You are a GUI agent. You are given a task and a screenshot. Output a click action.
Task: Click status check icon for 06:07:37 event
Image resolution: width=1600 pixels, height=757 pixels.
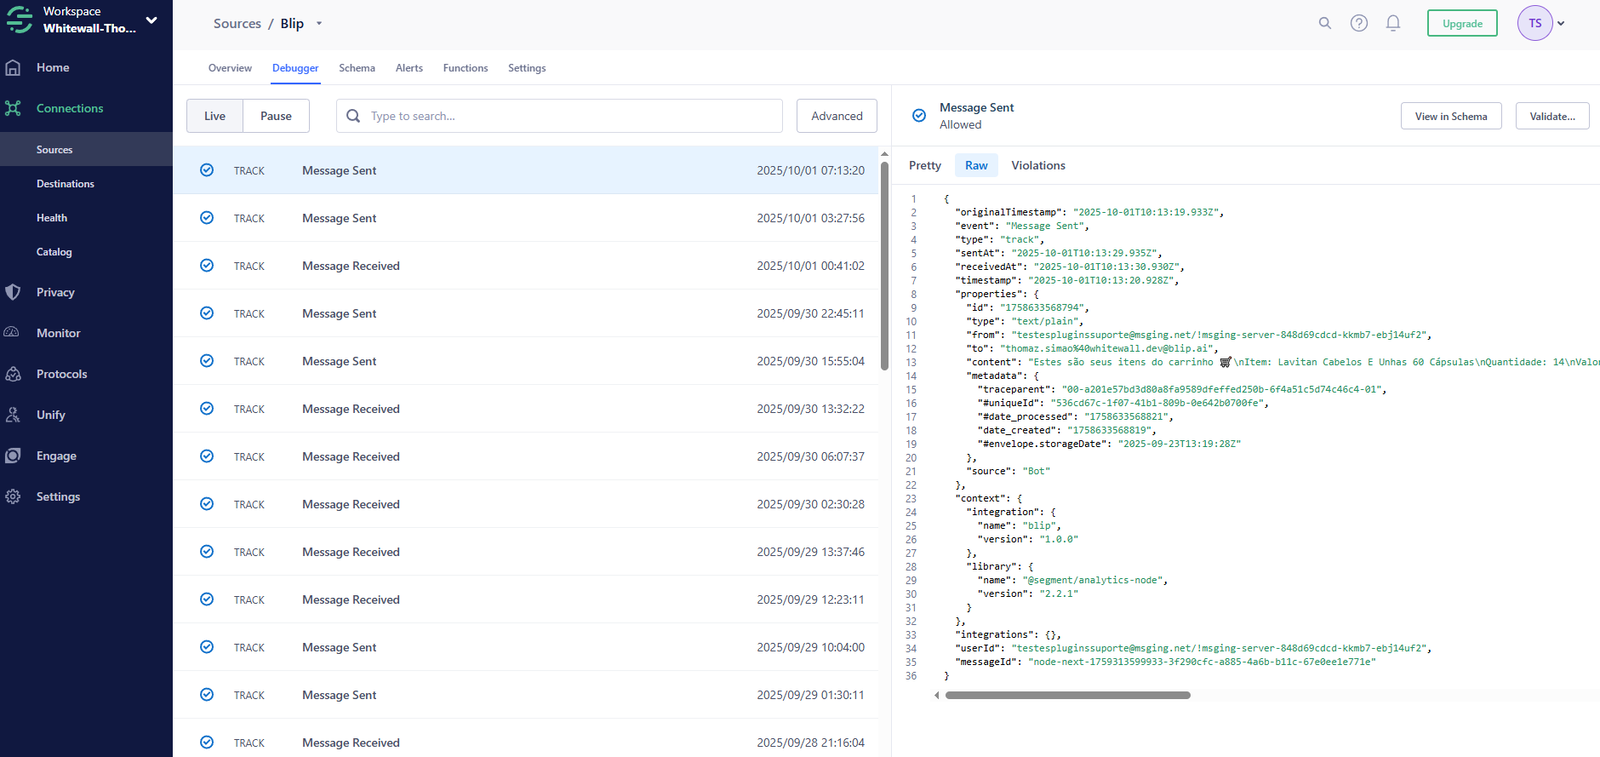pyautogui.click(x=207, y=456)
